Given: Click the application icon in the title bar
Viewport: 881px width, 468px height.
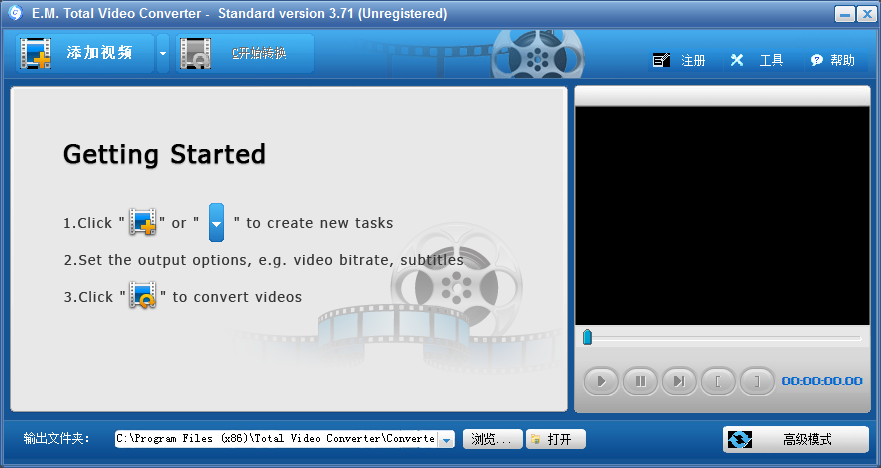Looking at the screenshot, I should pyautogui.click(x=15, y=12).
